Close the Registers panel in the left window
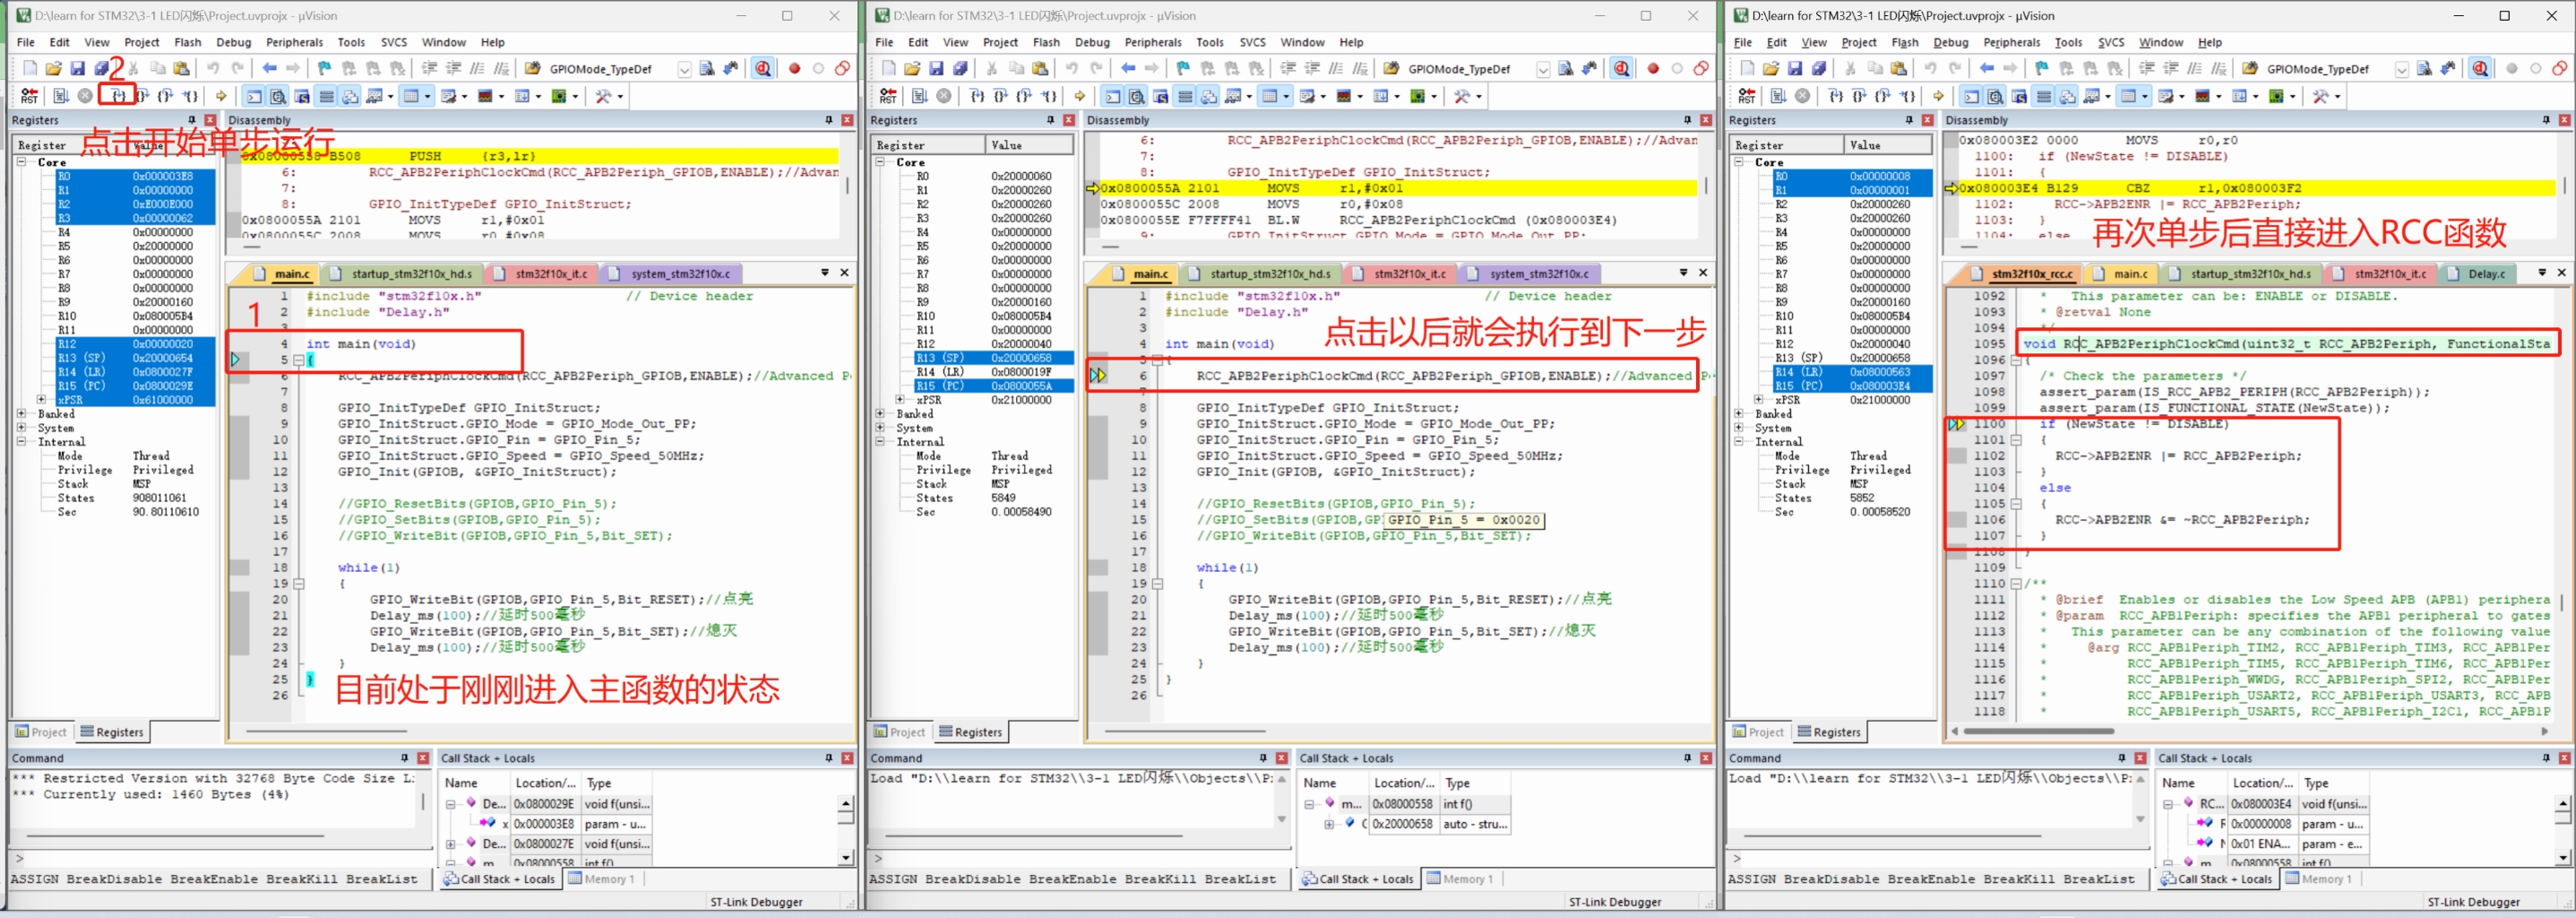The width and height of the screenshot is (2576, 918). (x=209, y=120)
